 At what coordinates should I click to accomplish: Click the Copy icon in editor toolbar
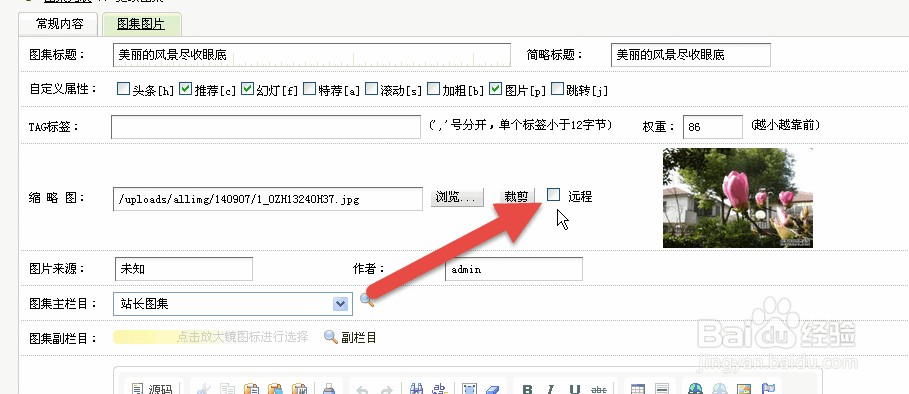[x=227, y=389]
